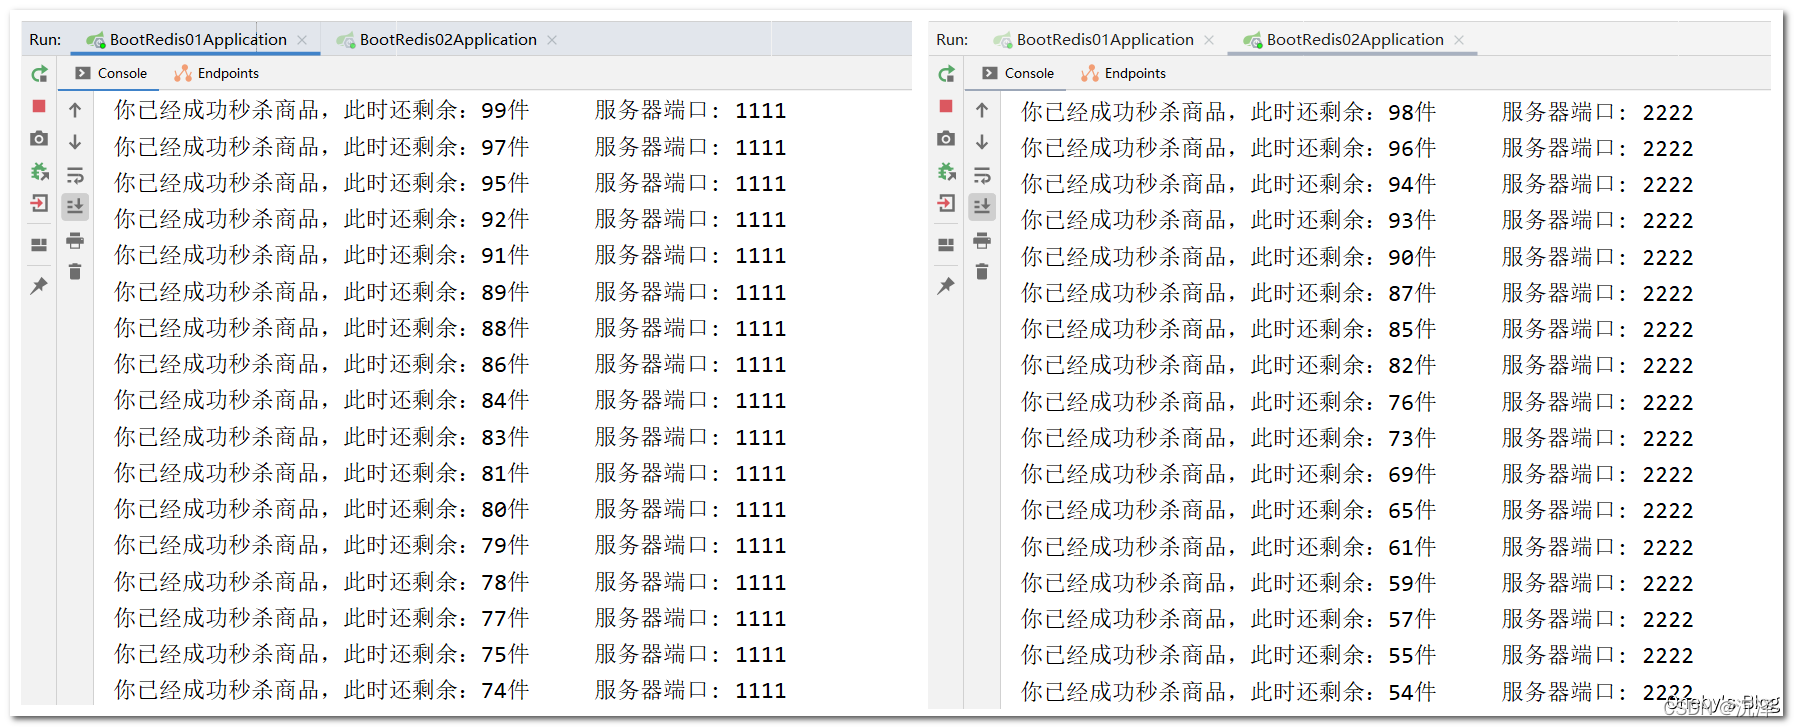
Task: Click log line with 99件 remaining
Action: tap(450, 110)
